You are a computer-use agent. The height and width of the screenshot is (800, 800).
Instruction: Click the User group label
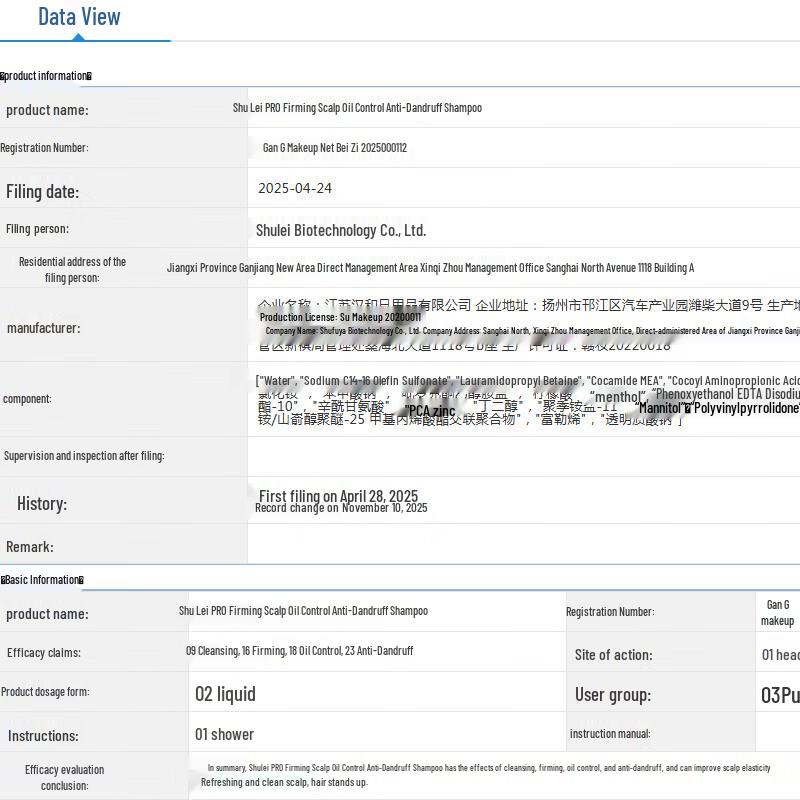coord(613,695)
